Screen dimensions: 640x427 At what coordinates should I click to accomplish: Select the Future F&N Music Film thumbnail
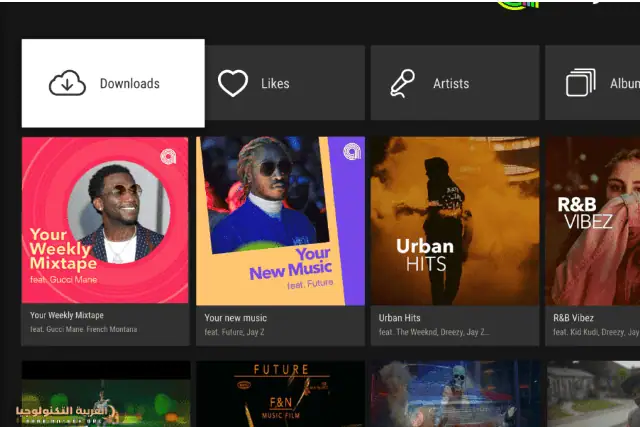pos(280,394)
